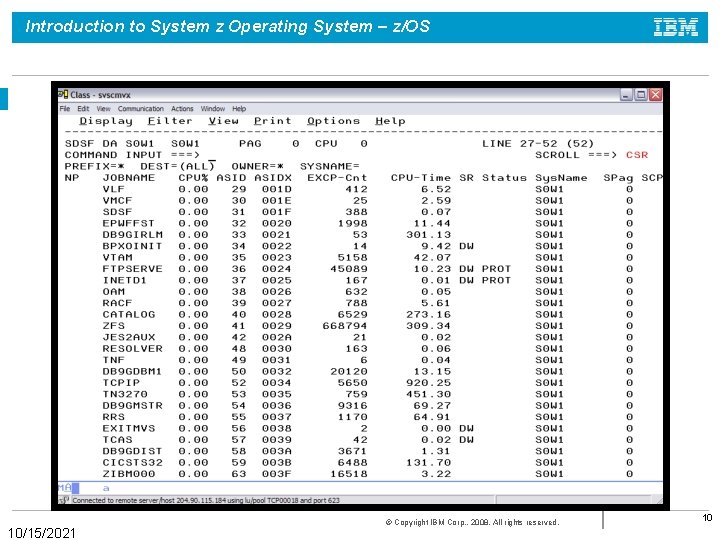Select the ZIBM000 job name
The width and height of the screenshot is (720, 540).
(x=129, y=474)
